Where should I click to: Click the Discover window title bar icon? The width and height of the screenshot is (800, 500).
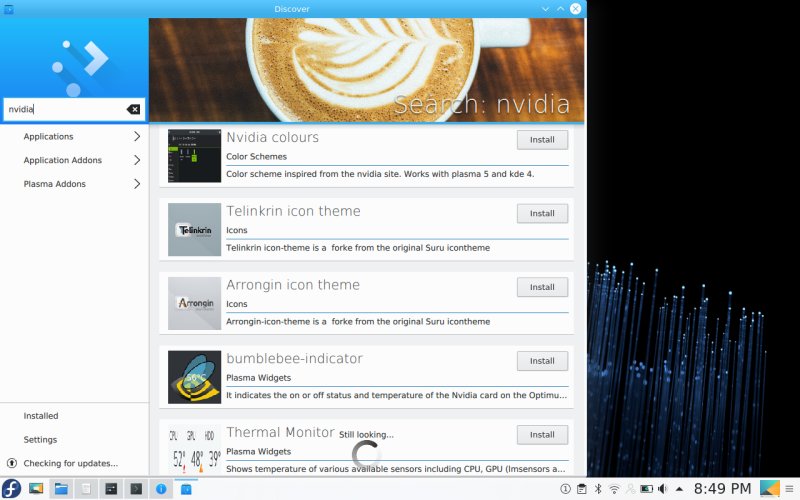pos(9,9)
